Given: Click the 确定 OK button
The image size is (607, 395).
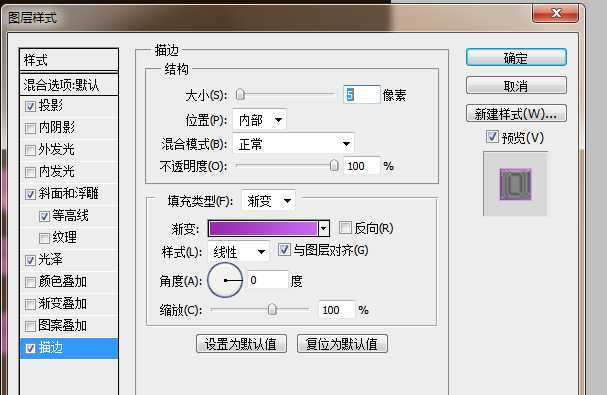Looking at the screenshot, I should (516, 58).
